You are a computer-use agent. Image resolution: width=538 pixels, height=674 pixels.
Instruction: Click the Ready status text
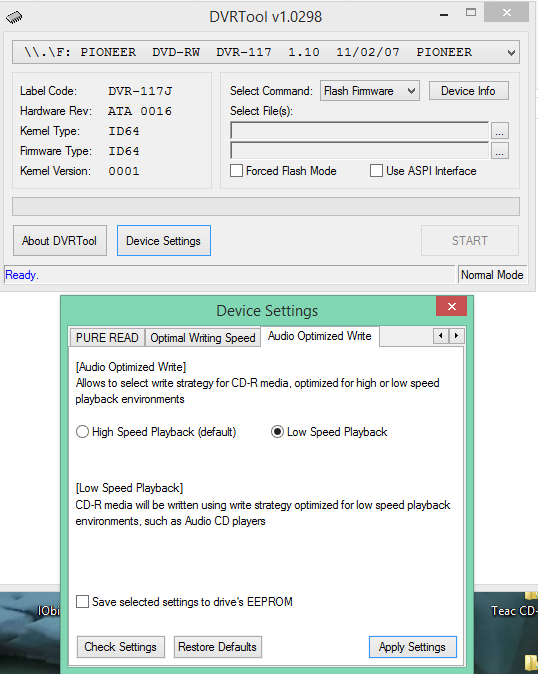22,275
